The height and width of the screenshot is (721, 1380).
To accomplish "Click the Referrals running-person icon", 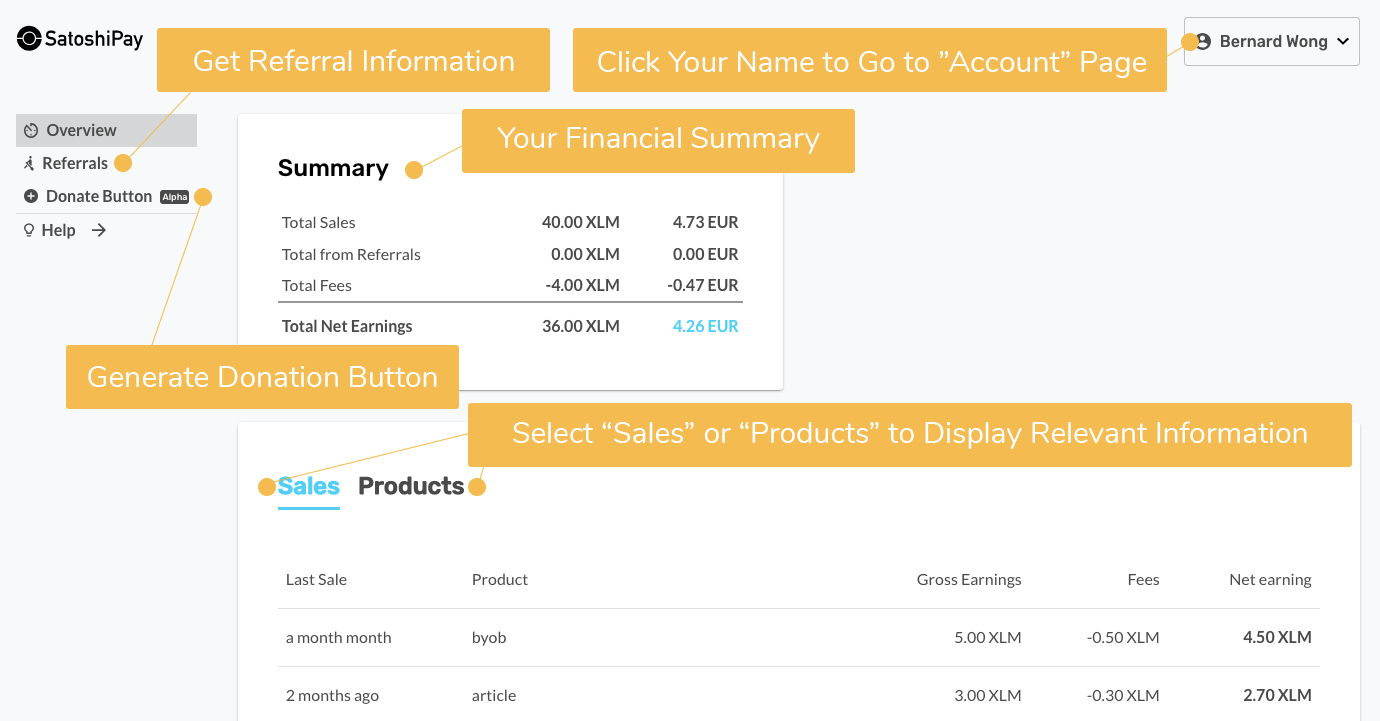I will click(x=30, y=164).
